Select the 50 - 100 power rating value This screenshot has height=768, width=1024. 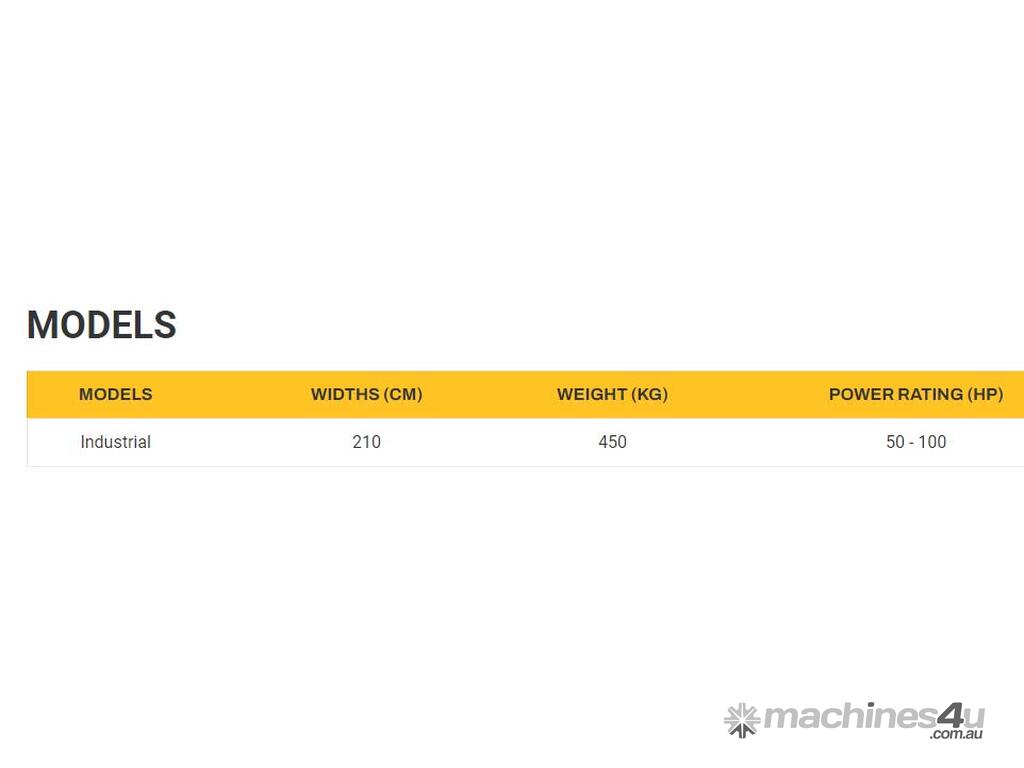point(915,442)
